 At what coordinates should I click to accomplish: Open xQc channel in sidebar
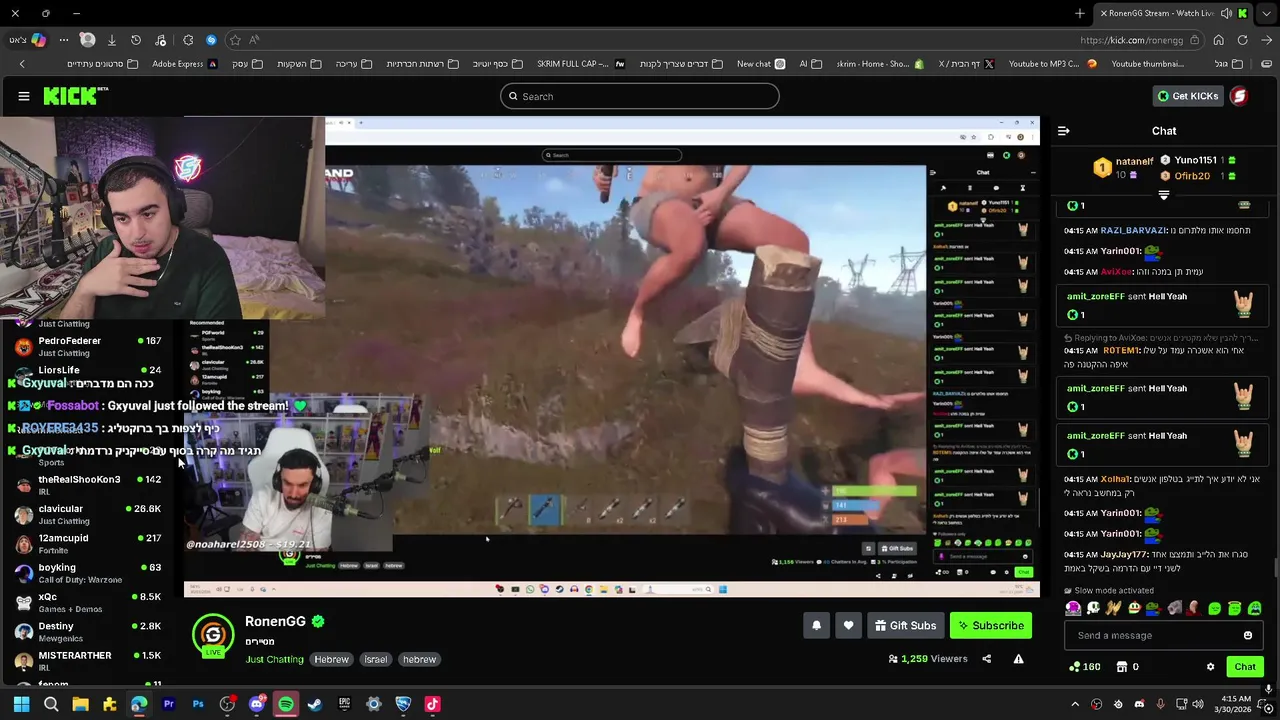pos(90,603)
